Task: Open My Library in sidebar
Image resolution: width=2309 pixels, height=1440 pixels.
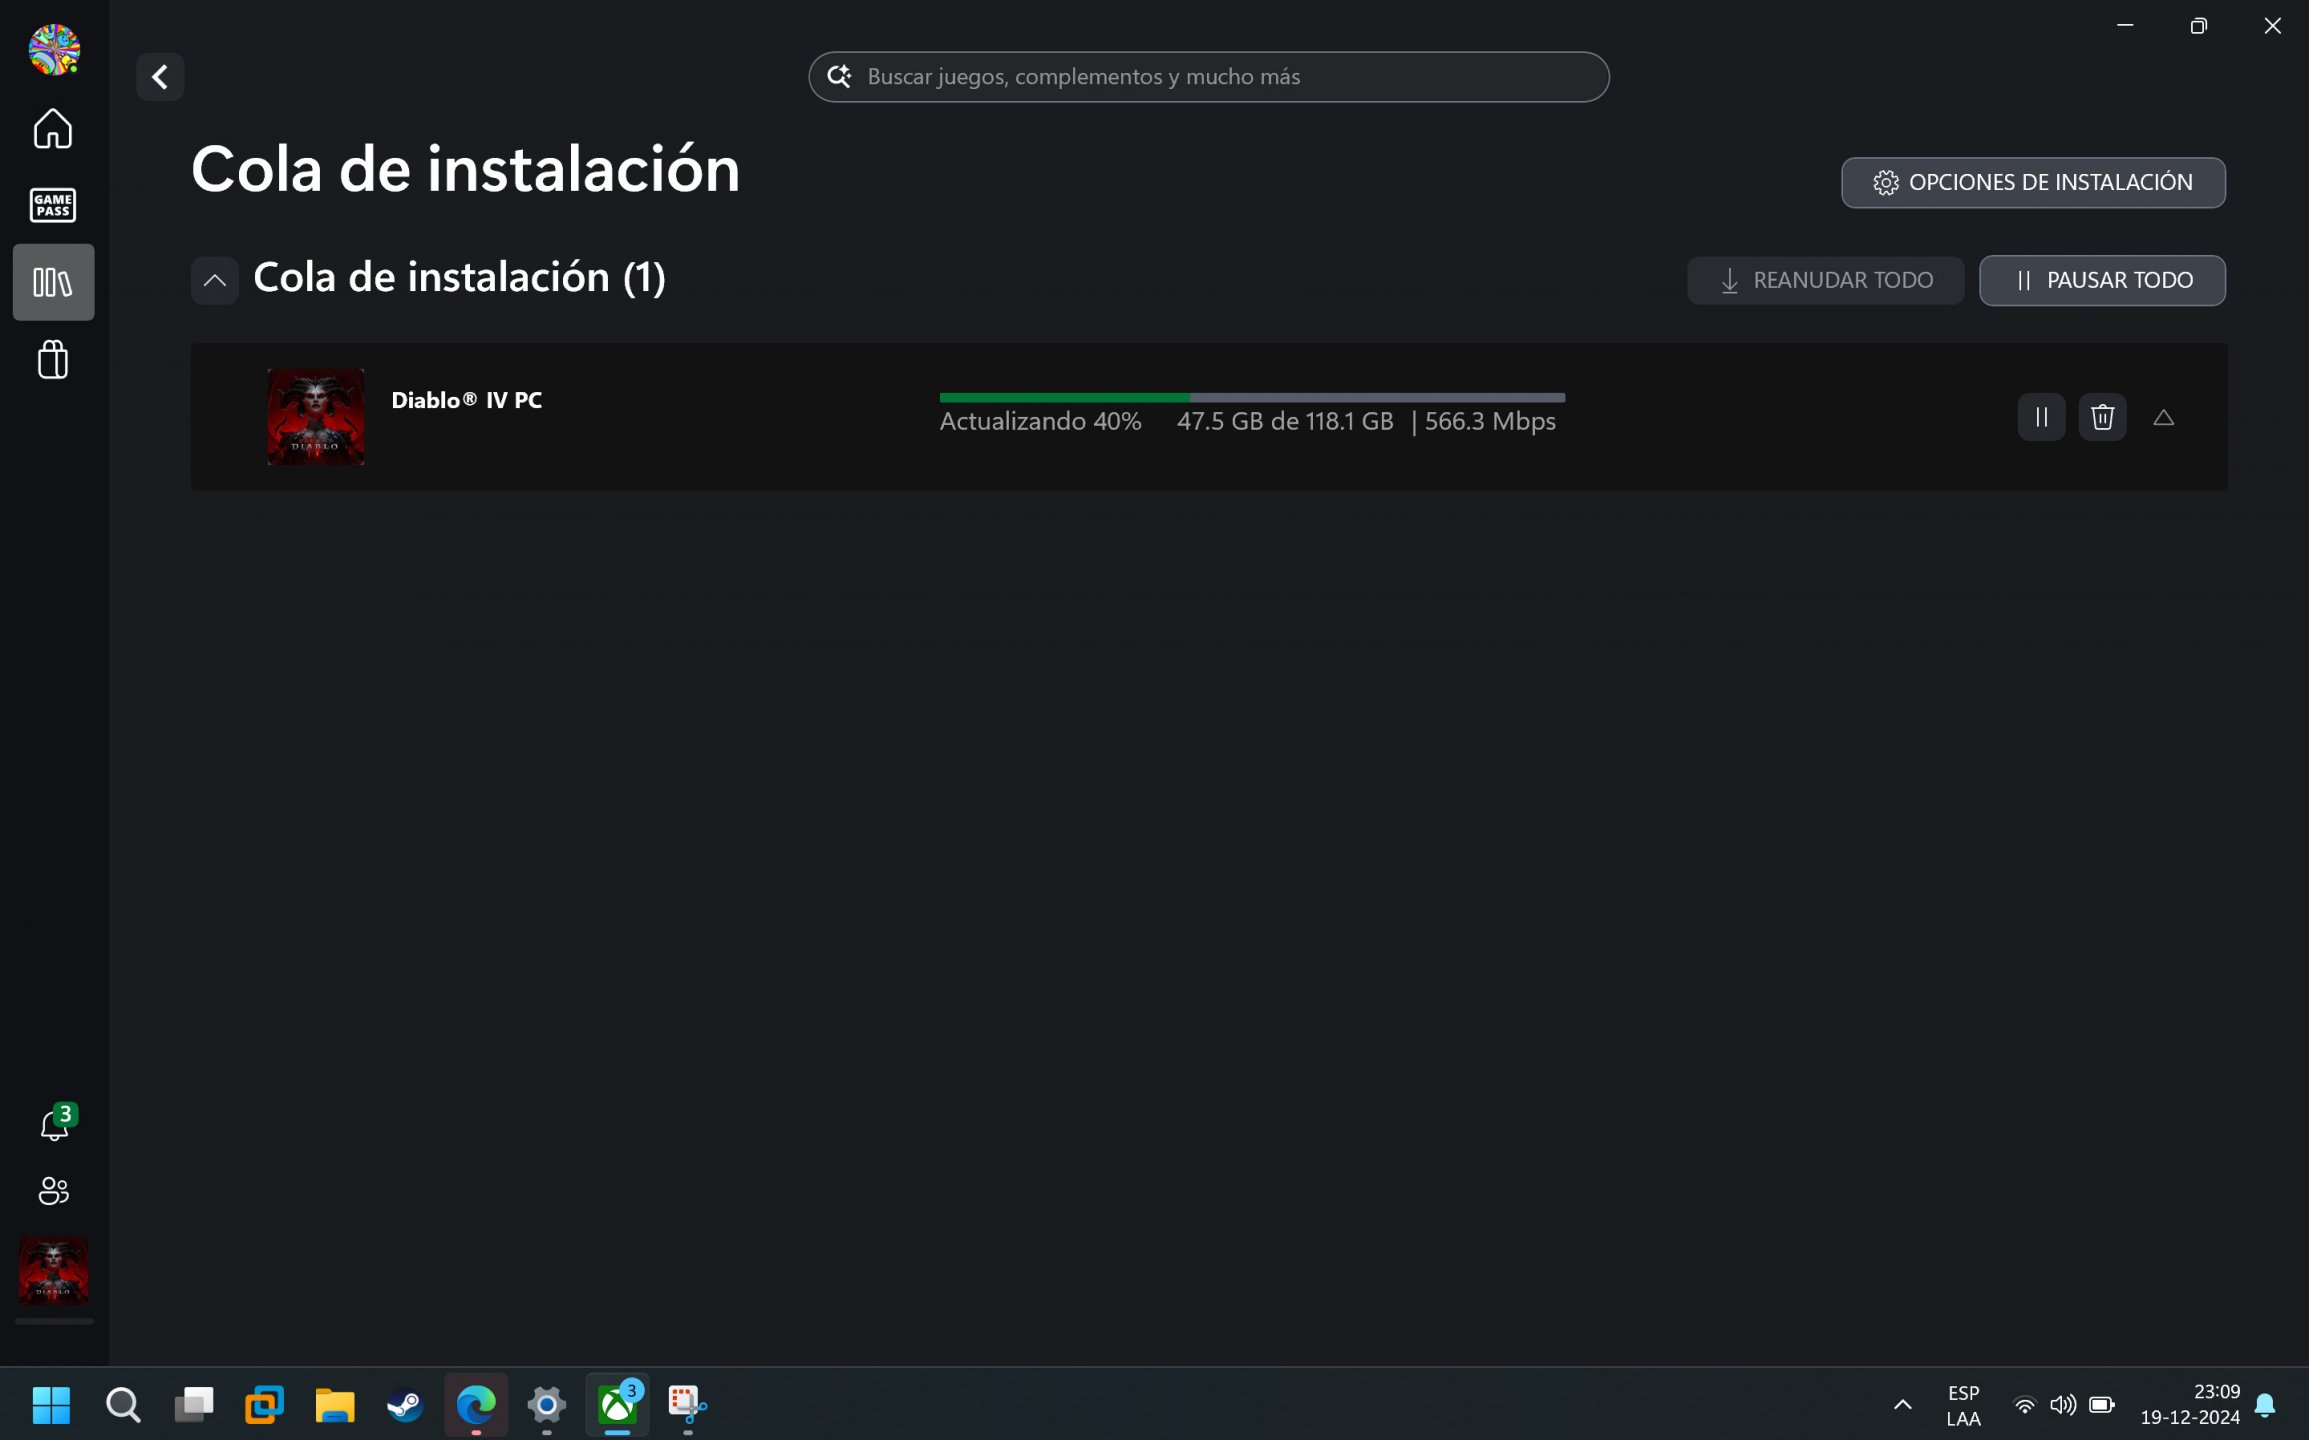Action: click(x=53, y=282)
